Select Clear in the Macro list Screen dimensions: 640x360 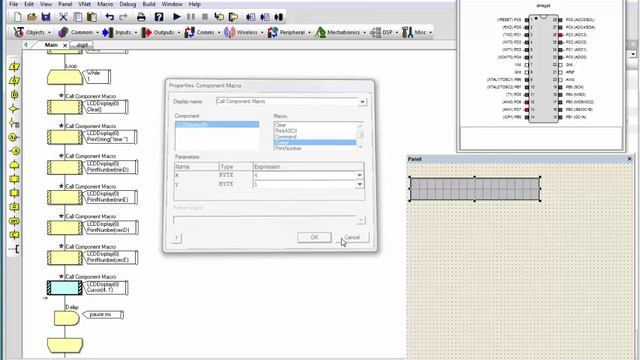[x=281, y=125]
